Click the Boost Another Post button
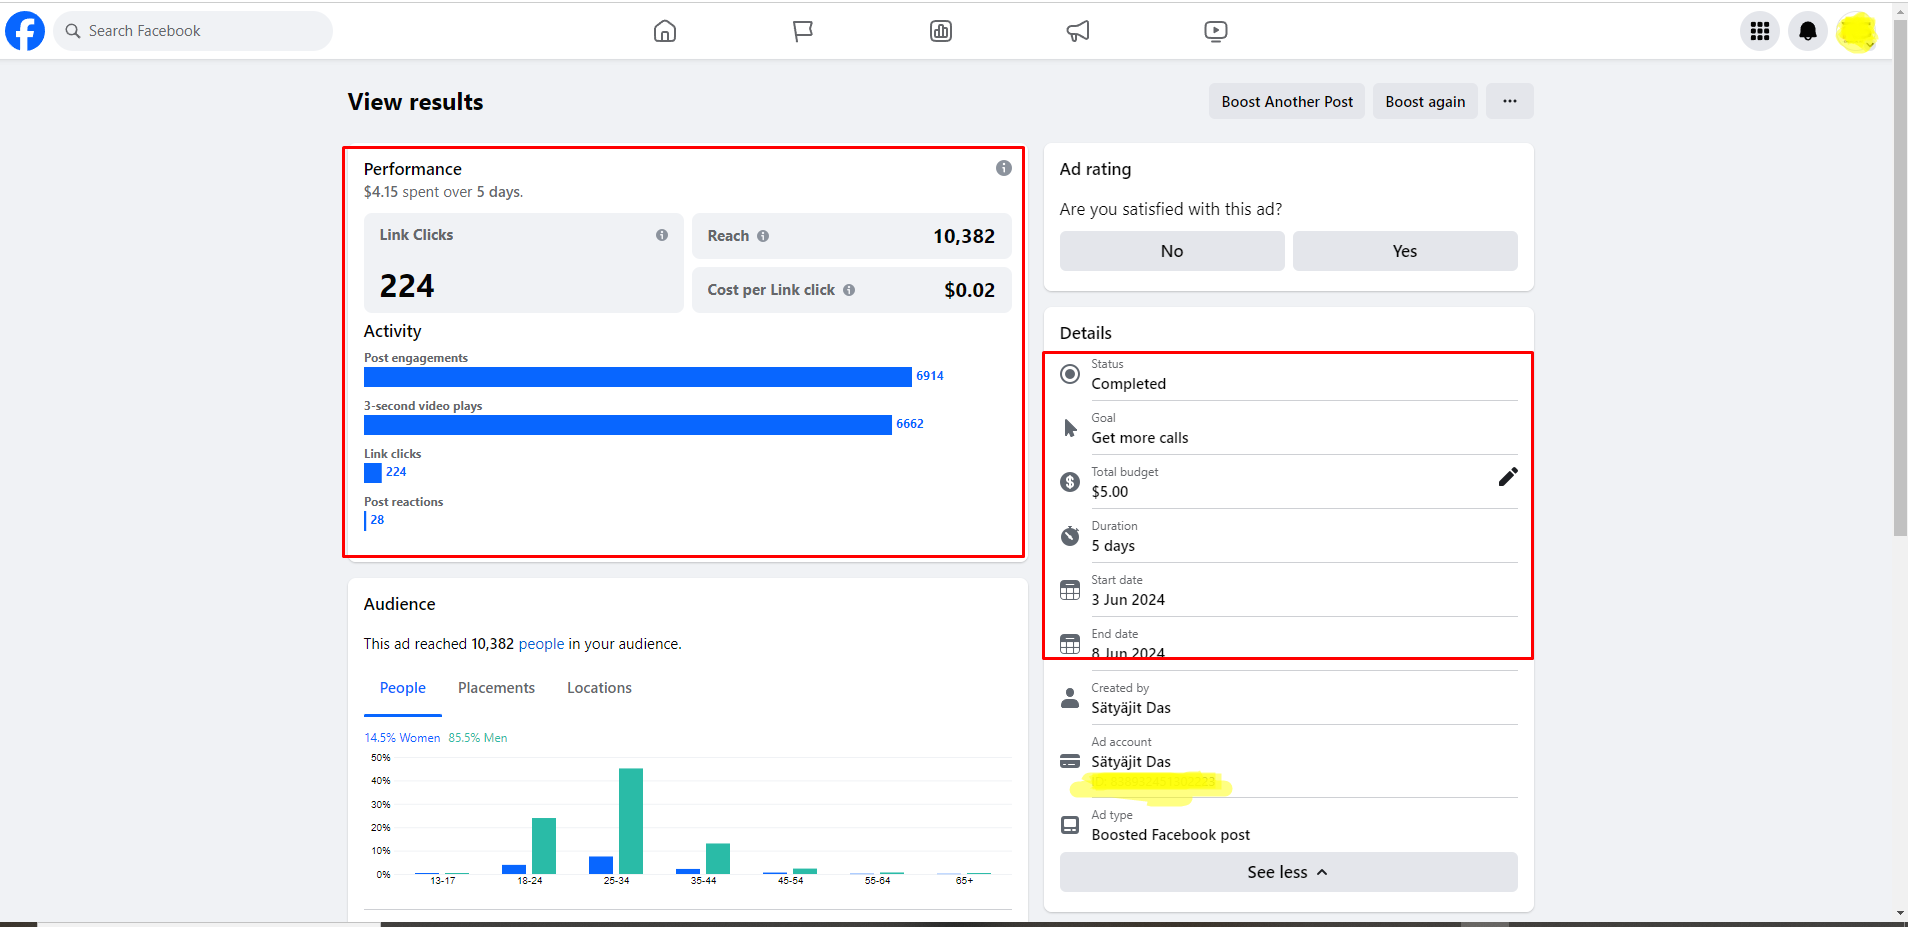Image resolution: width=1908 pixels, height=927 pixels. 1287,101
